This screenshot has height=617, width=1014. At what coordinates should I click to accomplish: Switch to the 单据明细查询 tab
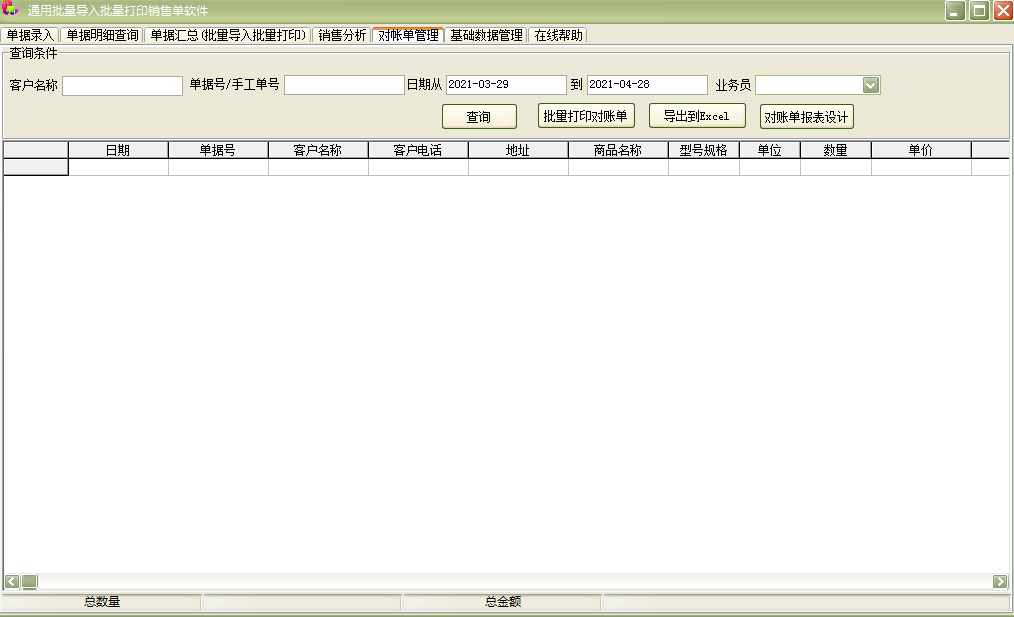(x=102, y=36)
